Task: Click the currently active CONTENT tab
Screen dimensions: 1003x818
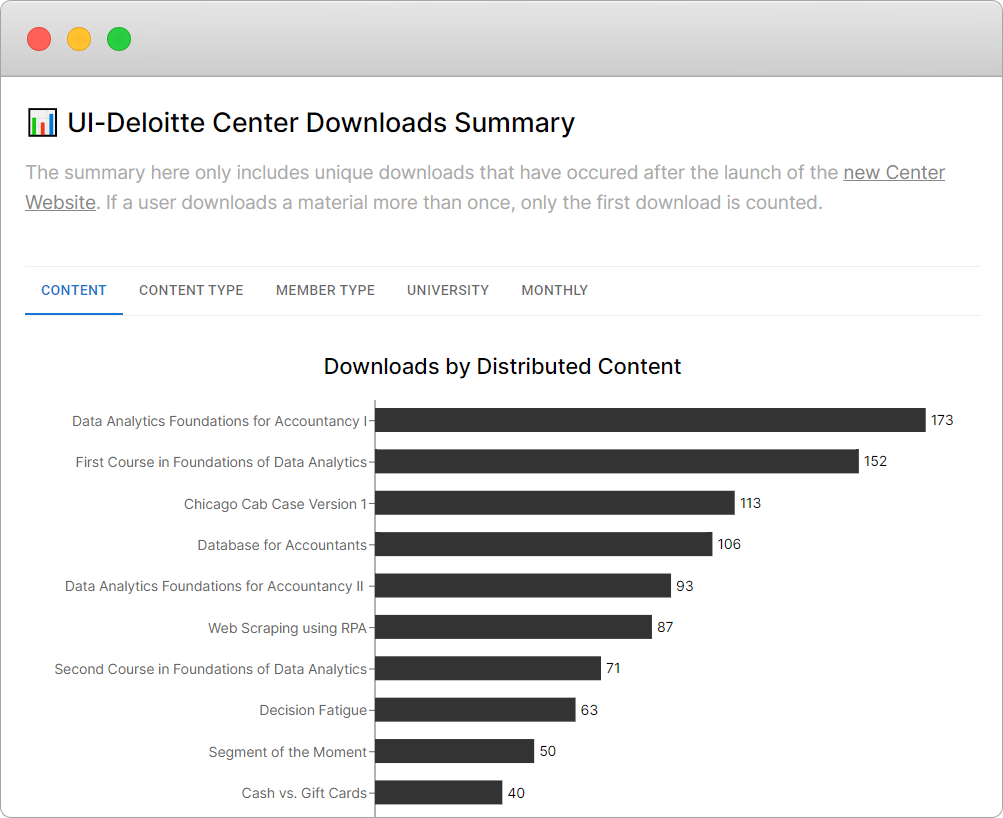Action: tap(73, 290)
